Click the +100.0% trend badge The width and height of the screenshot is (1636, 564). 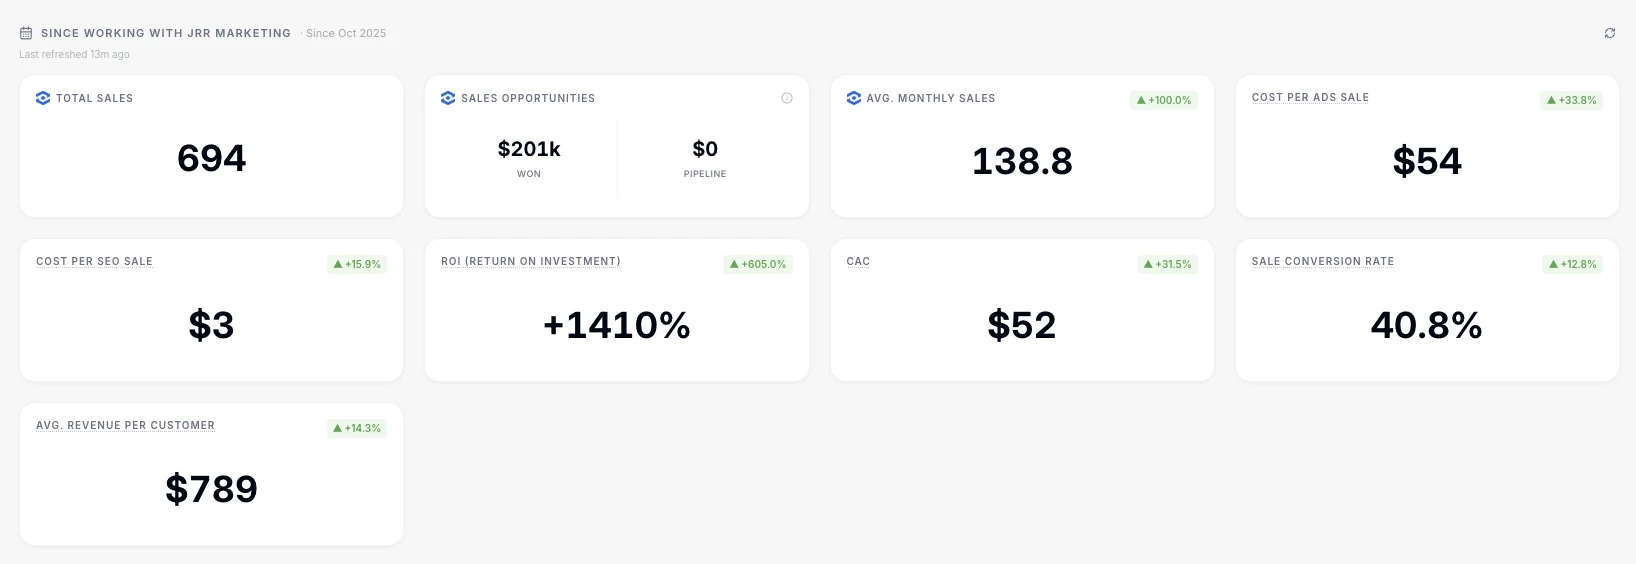tap(1164, 100)
